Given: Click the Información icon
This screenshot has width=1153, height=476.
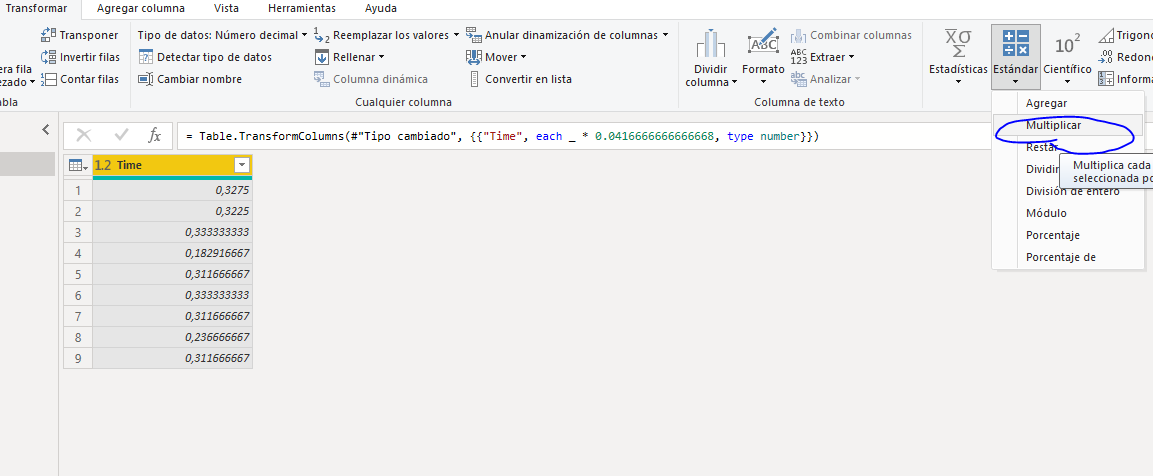Looking at the screenshot, I should [x=1106, y=79].
